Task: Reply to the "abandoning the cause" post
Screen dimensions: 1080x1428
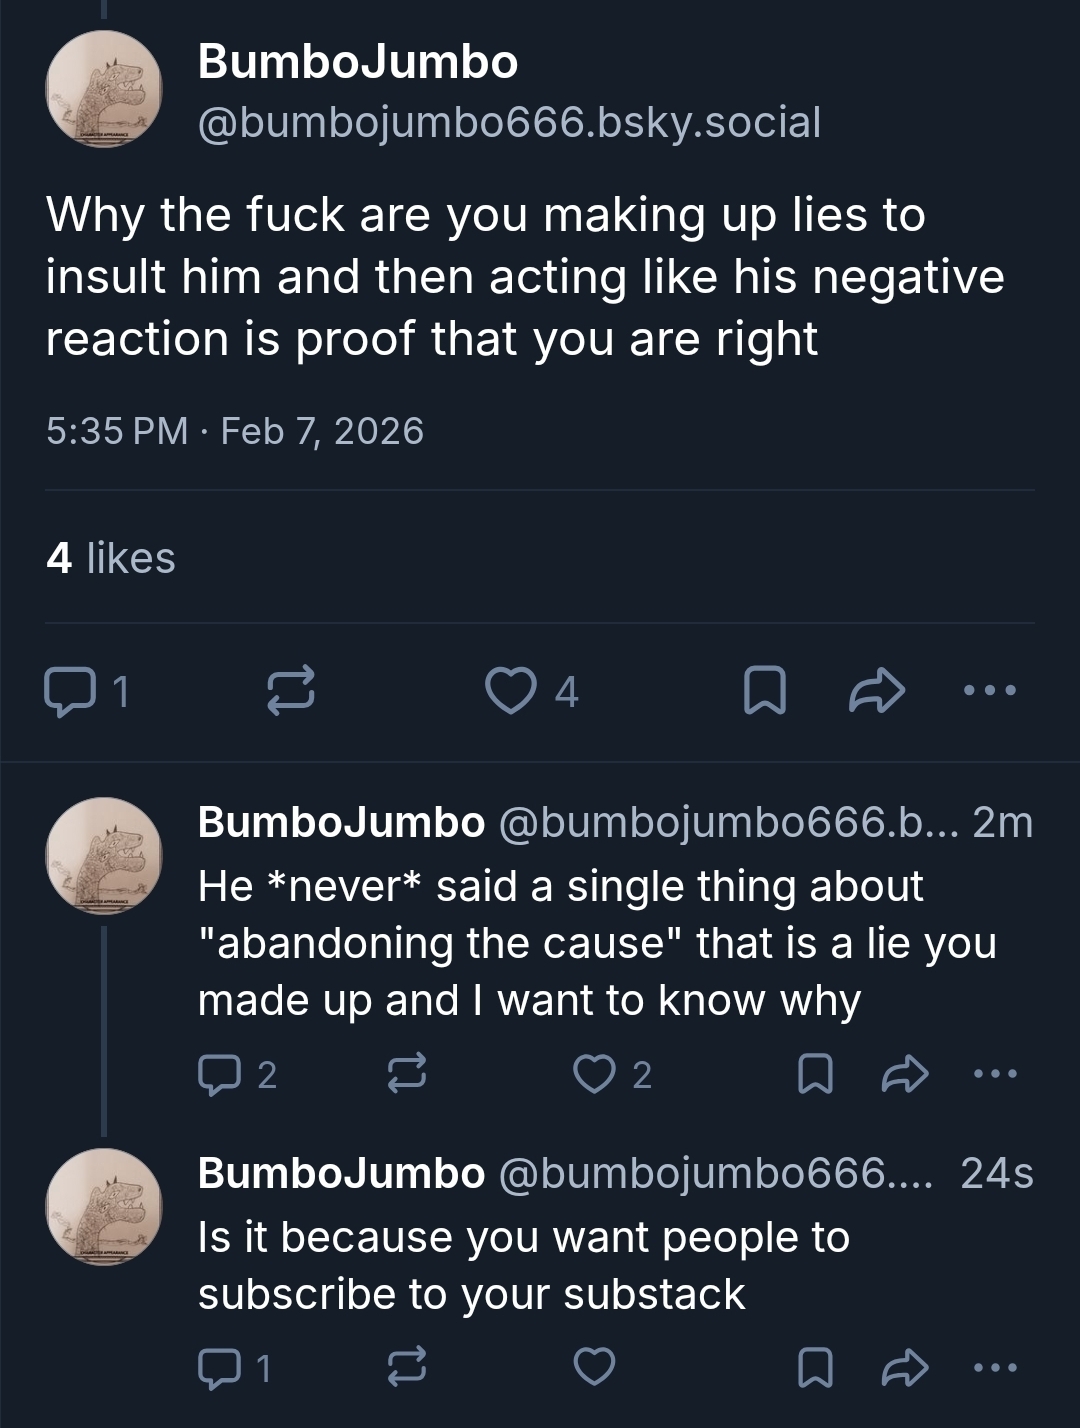Action: click(217, 1074)
